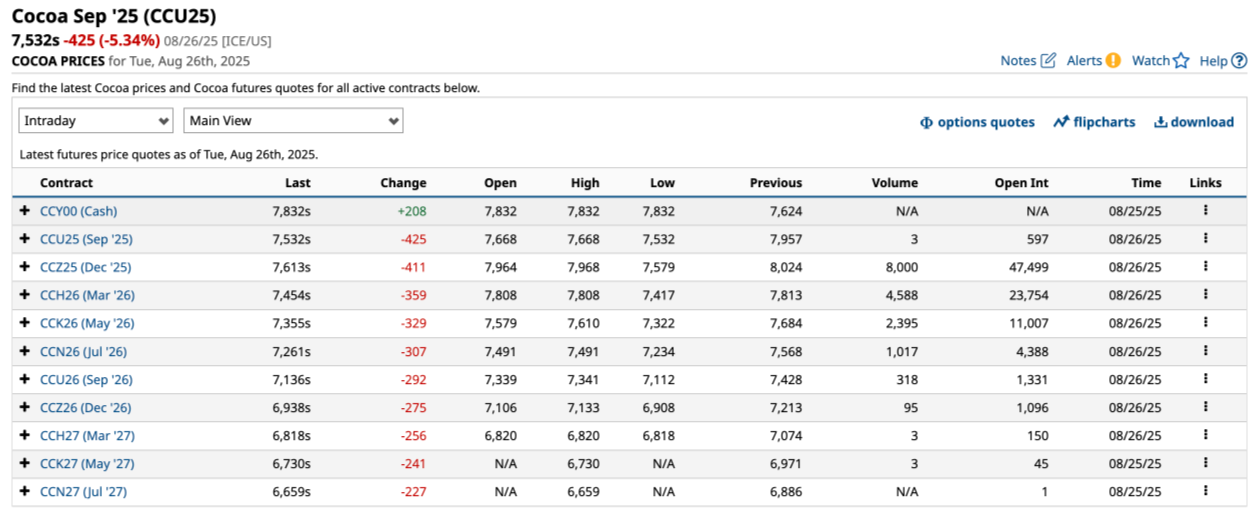
Task: Expand the CCH27 (Mar '27) row plus sign
Action: coord(24,435)
